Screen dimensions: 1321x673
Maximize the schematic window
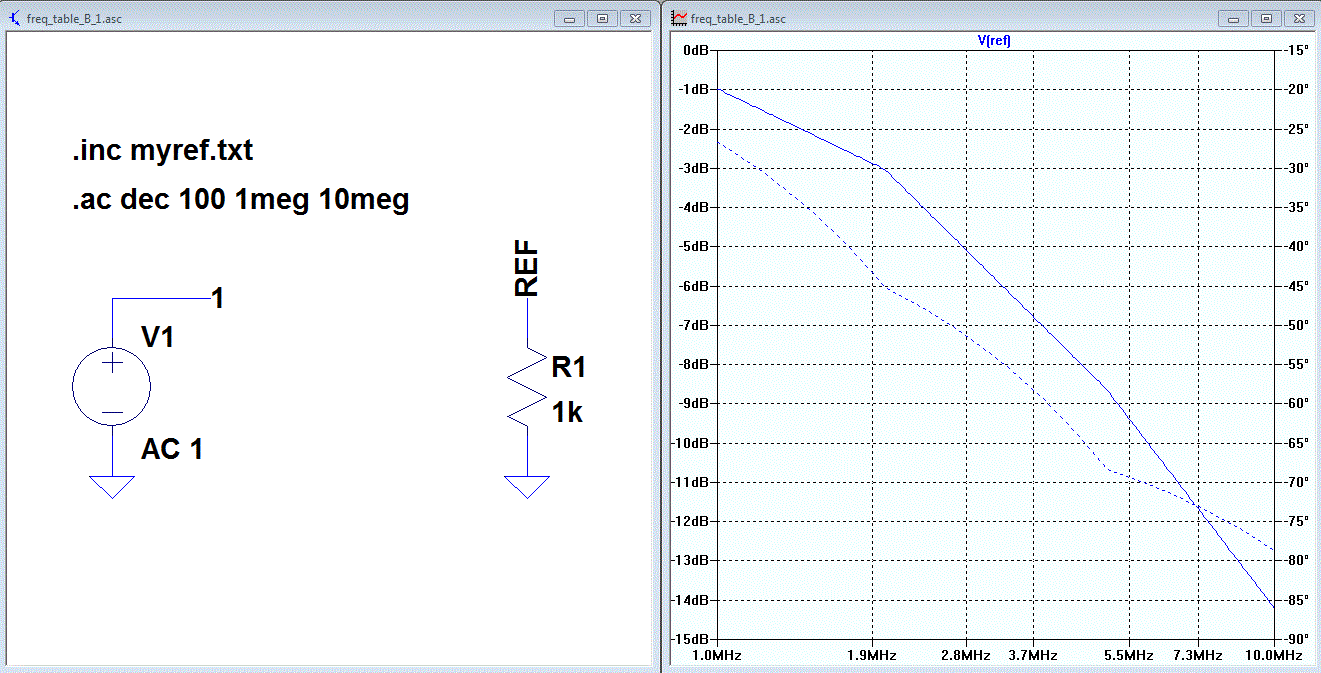[x=602, y=18]
